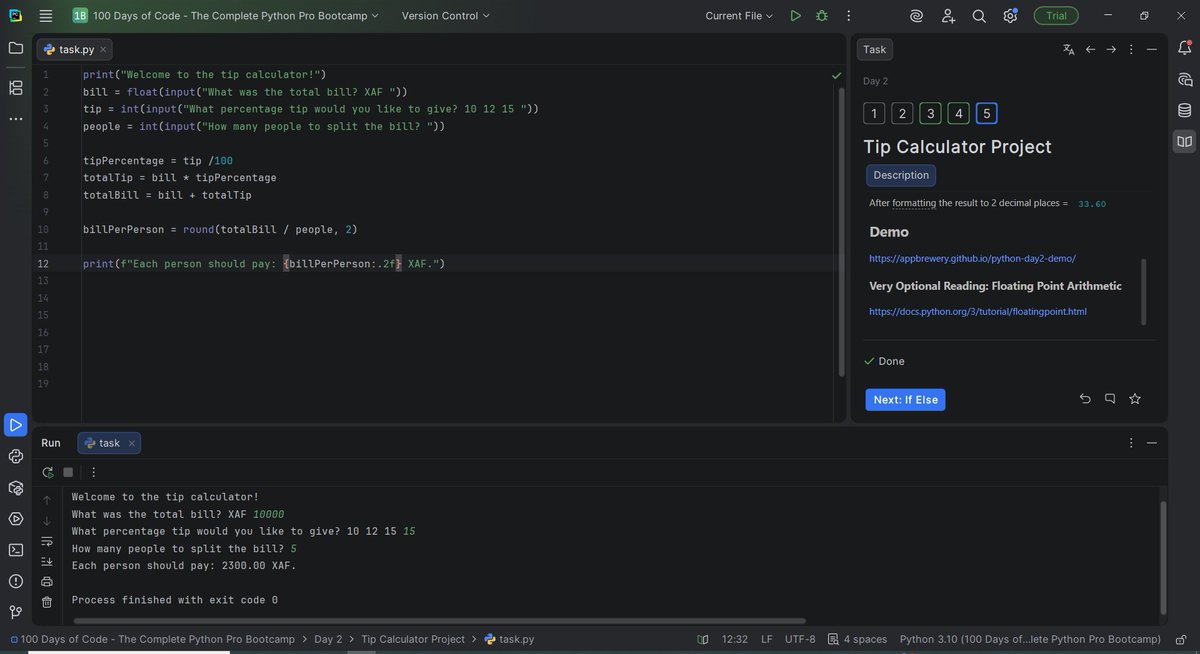
Task: Open Terminal tool window icon
Action: coord(16,549)
